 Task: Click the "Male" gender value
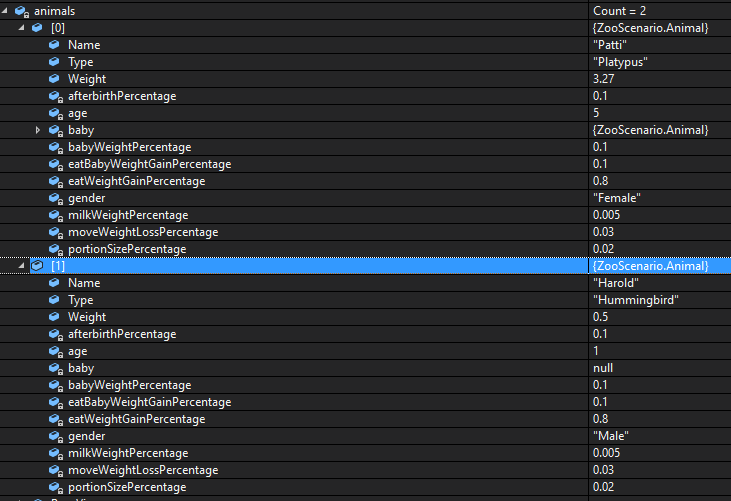tap(611, 436)
